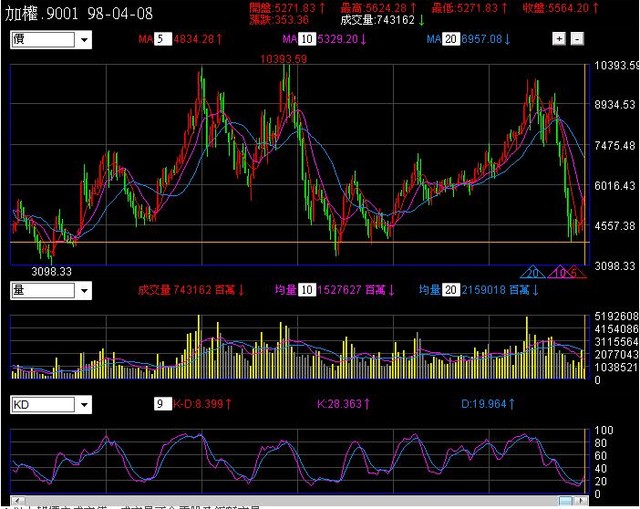Screen dimensions: 640x509
Task: Click the 漲跌:353.36 header value
Action: (x=279, y=20)
